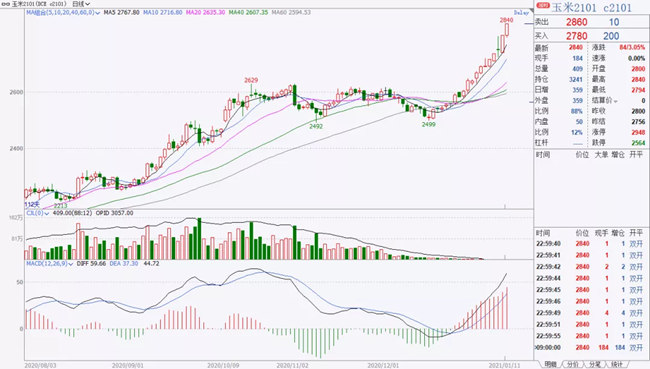Viewport: 650px width, 369px height.
Task: Click the 昨结 value 2756
Action: 638,122
